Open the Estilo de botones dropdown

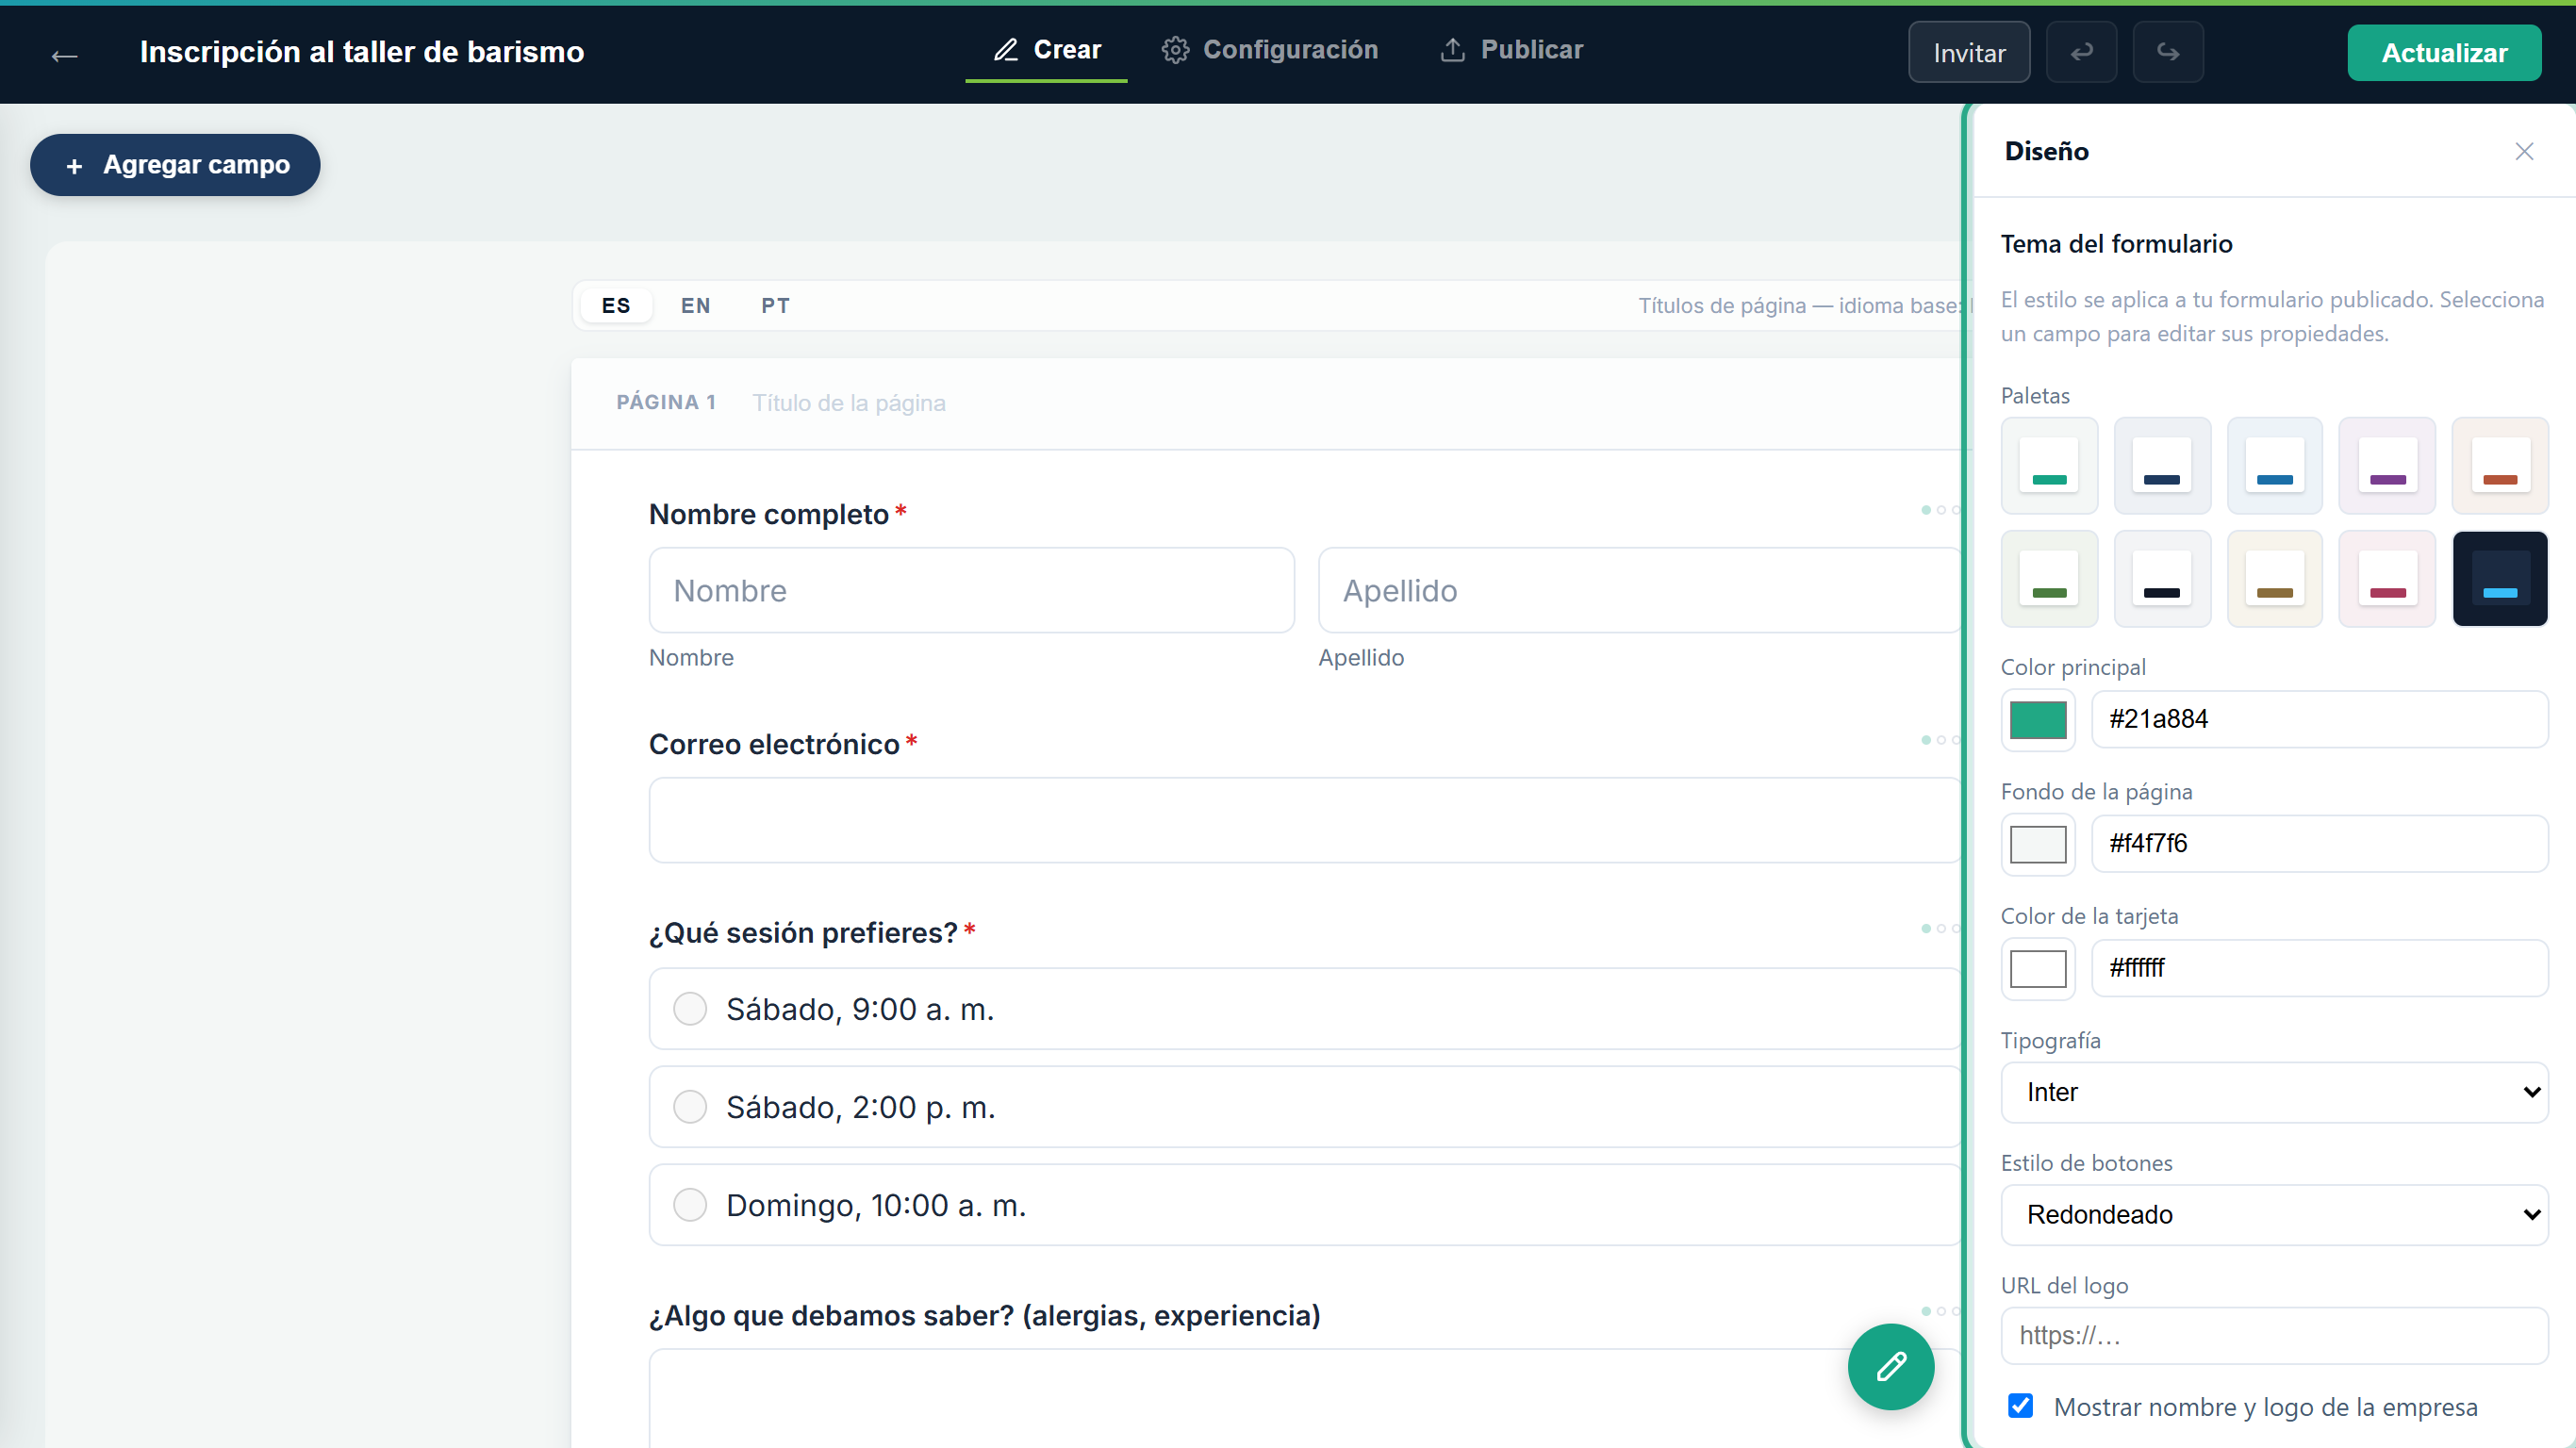[2274, 1215]
